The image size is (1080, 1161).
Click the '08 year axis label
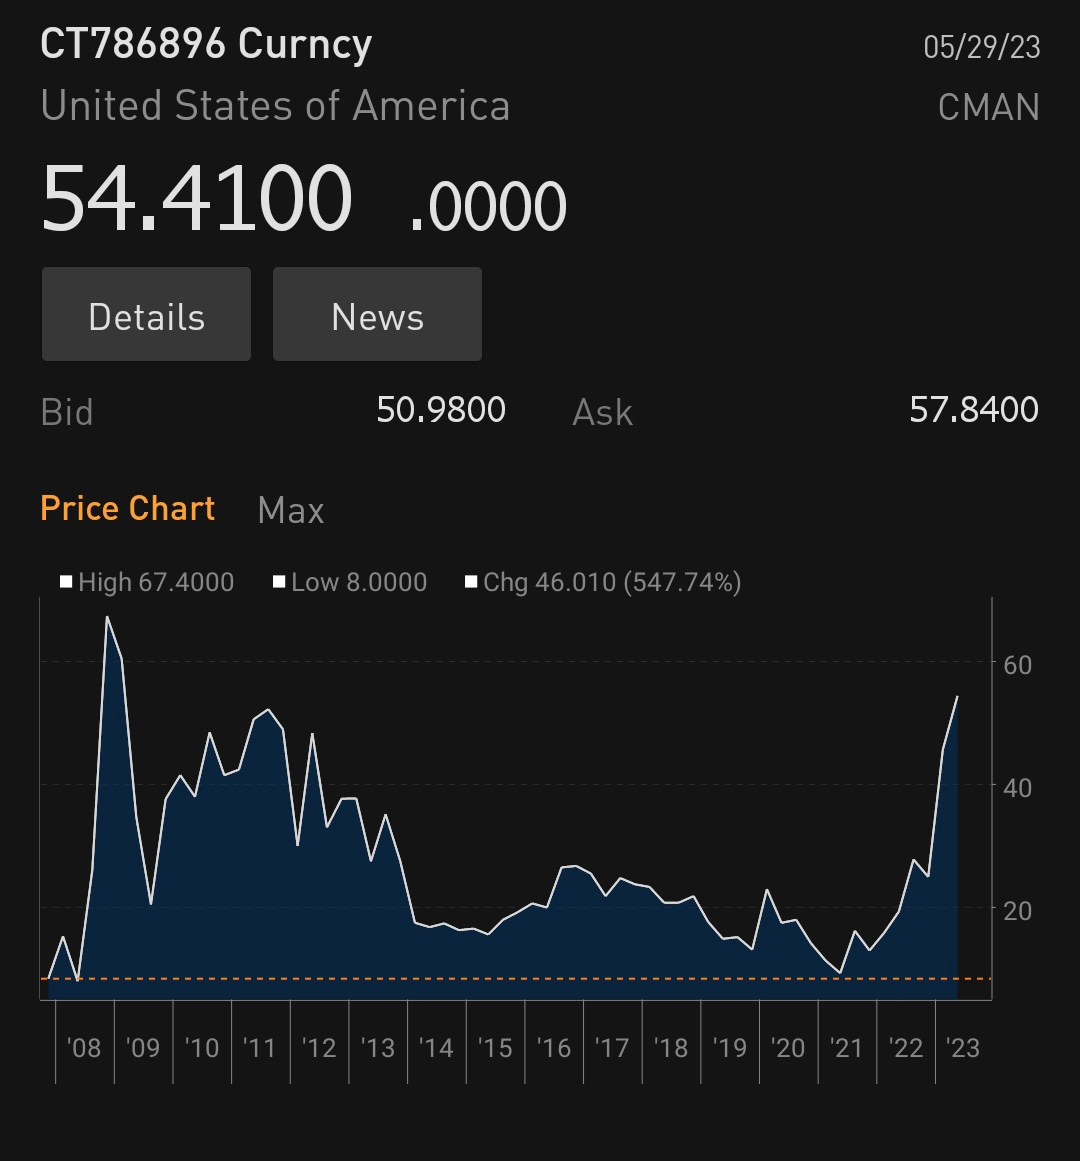84,1048
